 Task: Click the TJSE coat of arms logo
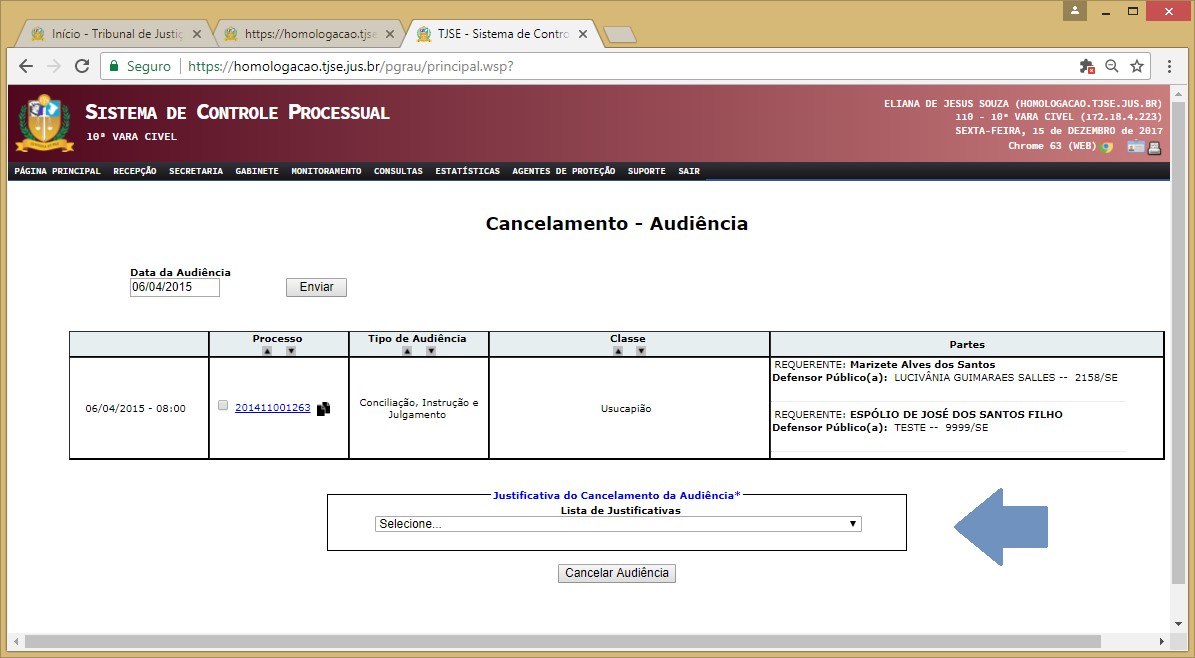45,122
